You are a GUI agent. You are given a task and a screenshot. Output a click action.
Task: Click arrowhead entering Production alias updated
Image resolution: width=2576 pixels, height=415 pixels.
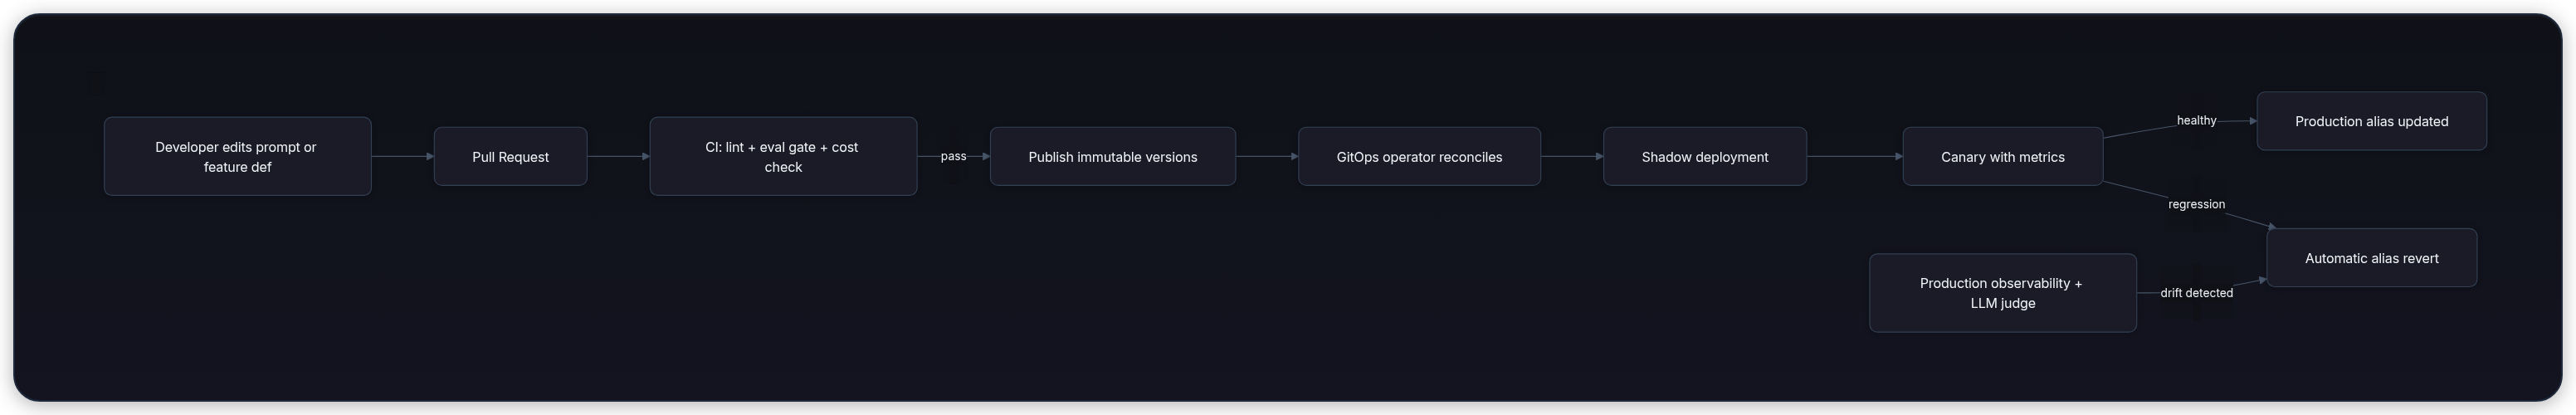pos(2252,121)
